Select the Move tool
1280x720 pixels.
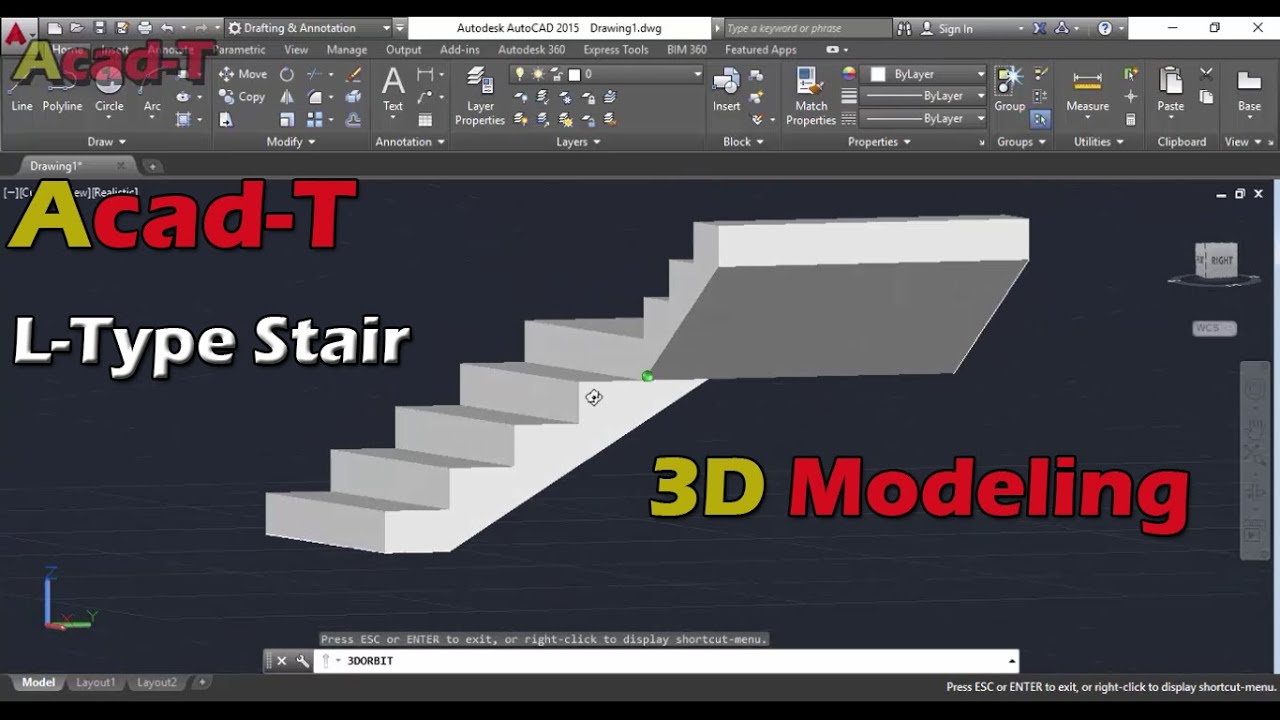(242, 74)
